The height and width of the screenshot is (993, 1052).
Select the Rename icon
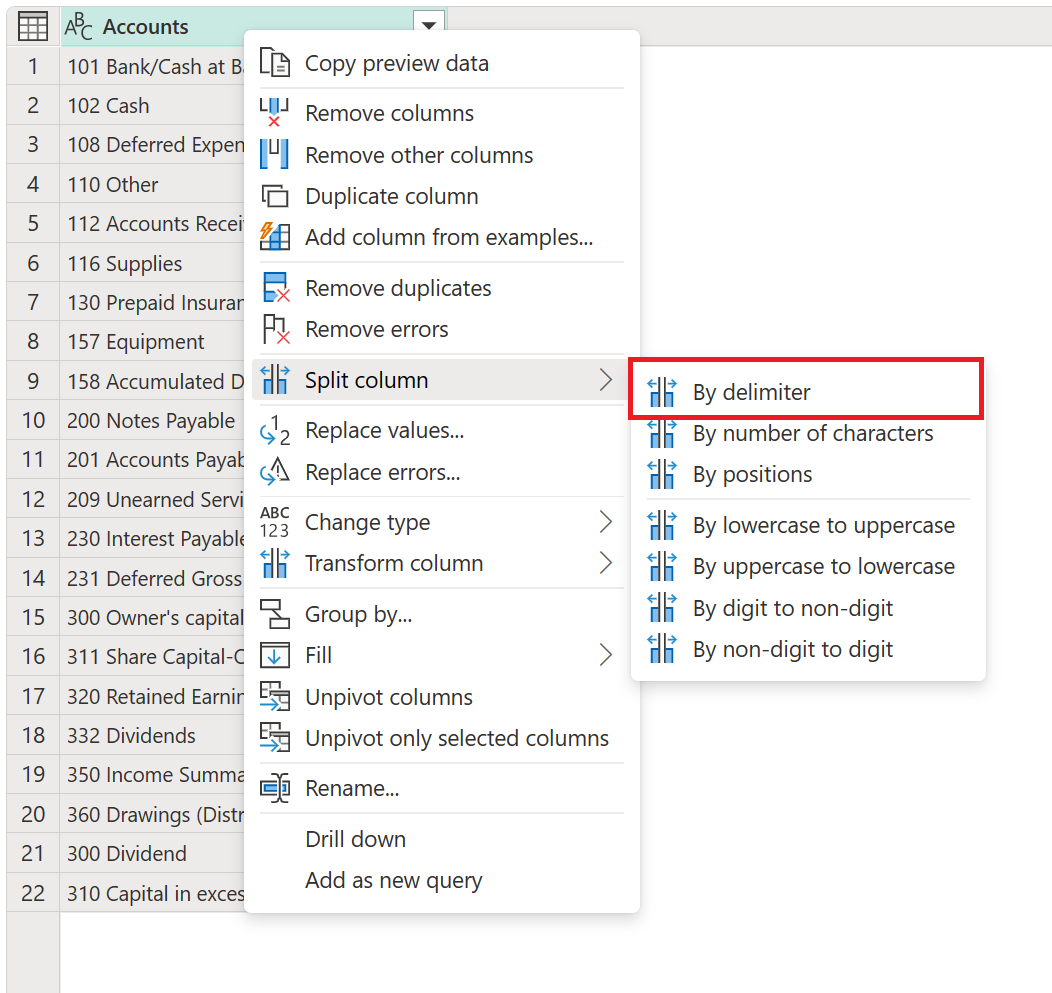pyautogui.click(x=275, y=788)
